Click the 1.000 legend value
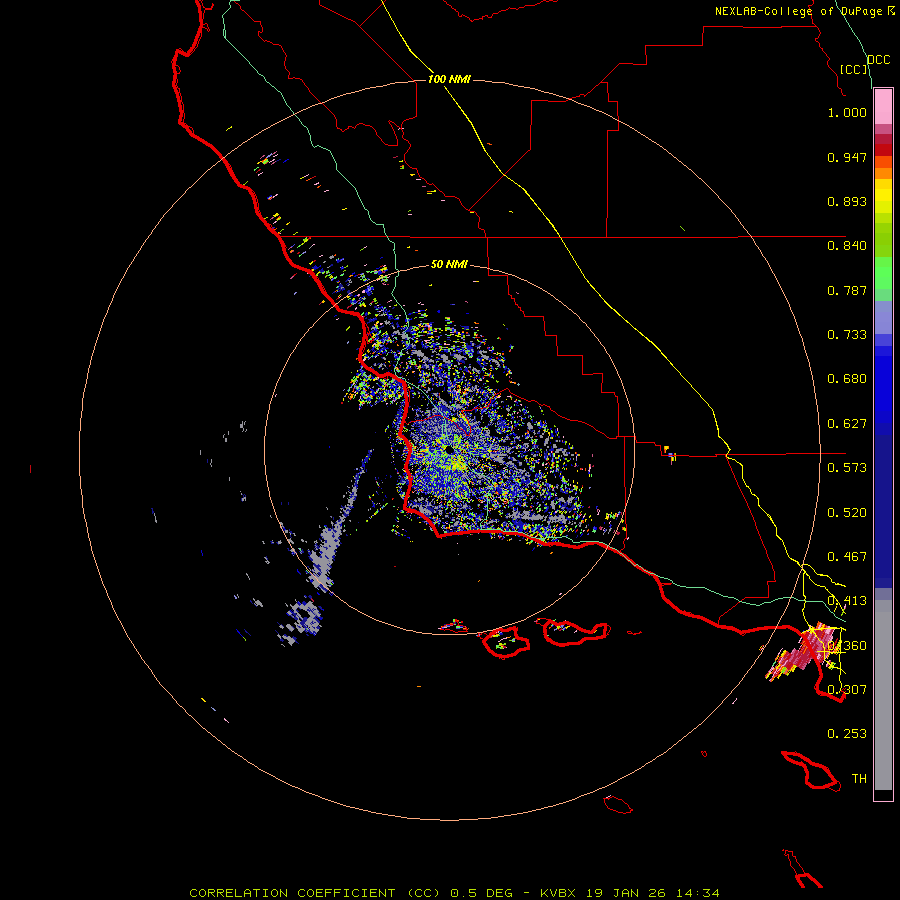 847,112
